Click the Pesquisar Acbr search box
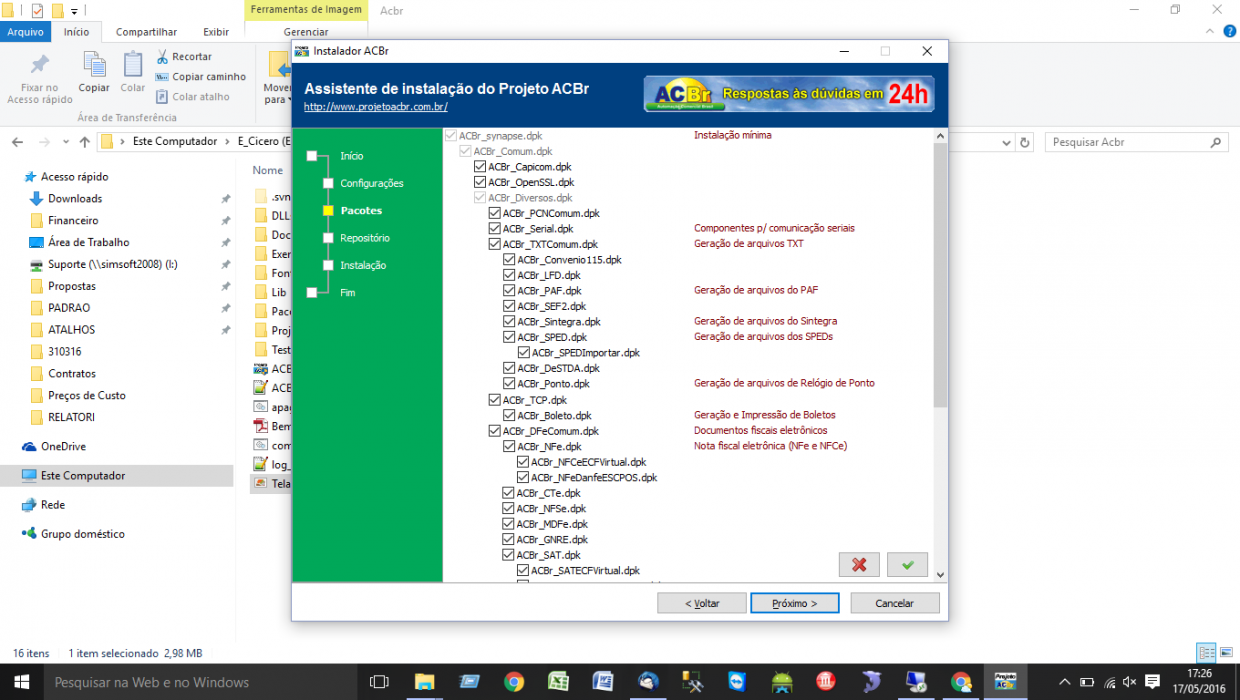Image resolution: width=1240 pixels, height=700 pixels. pyautogui.click(x=1136, y=142)
